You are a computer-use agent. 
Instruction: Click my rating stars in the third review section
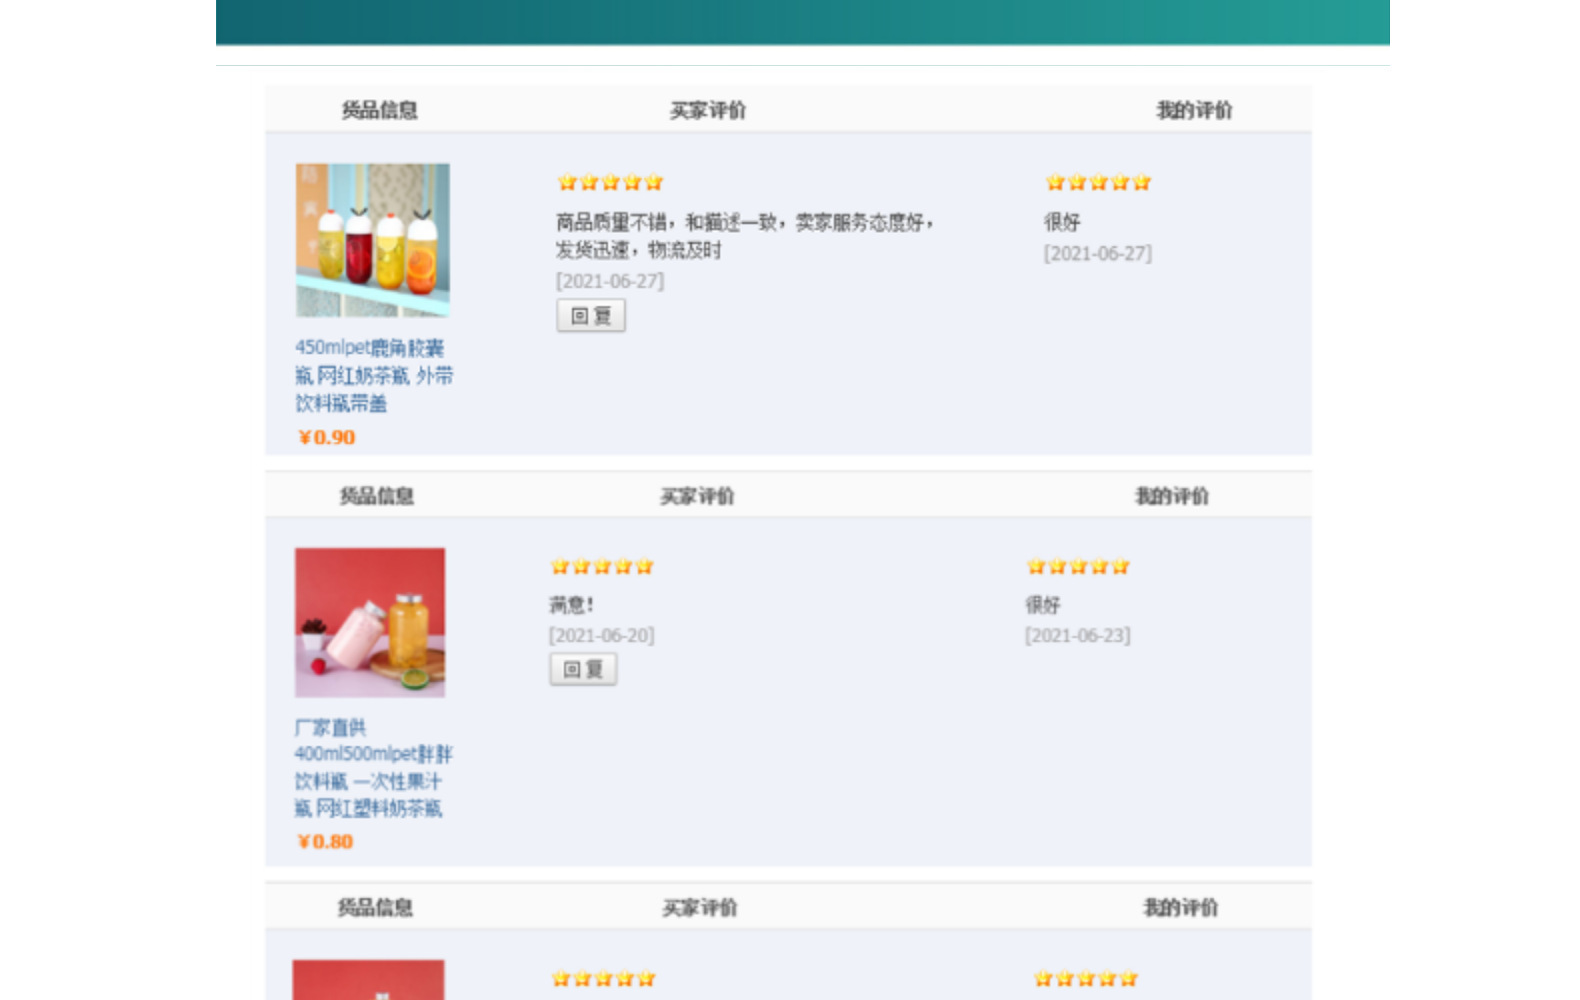pos(1086,978)
